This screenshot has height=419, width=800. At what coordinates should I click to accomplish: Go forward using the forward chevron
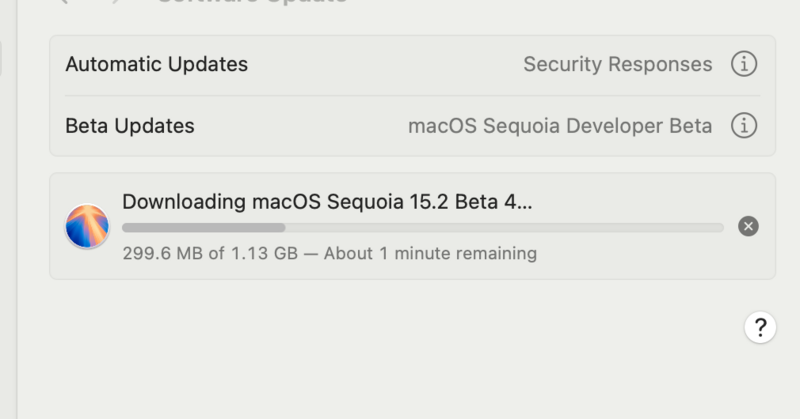(115, 2)
